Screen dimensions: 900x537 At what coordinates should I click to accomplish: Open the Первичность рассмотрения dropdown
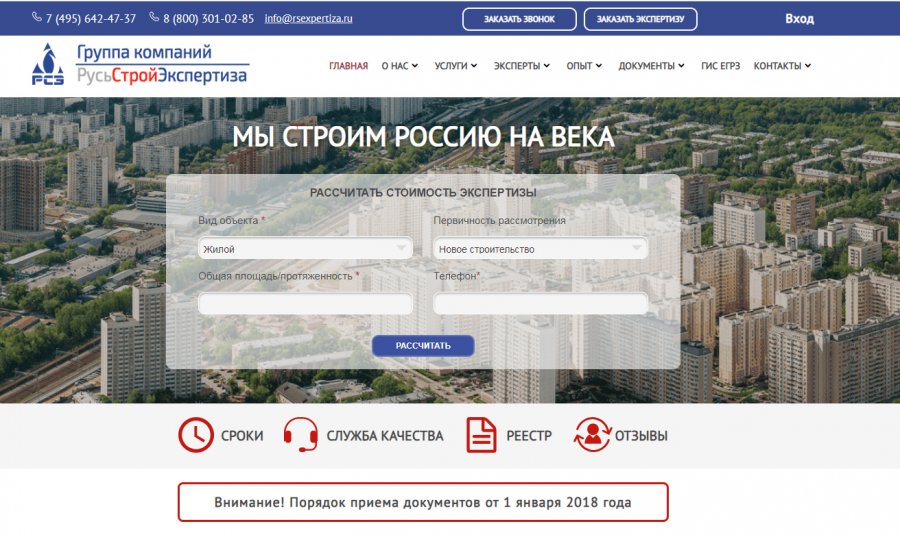(541, 249)
